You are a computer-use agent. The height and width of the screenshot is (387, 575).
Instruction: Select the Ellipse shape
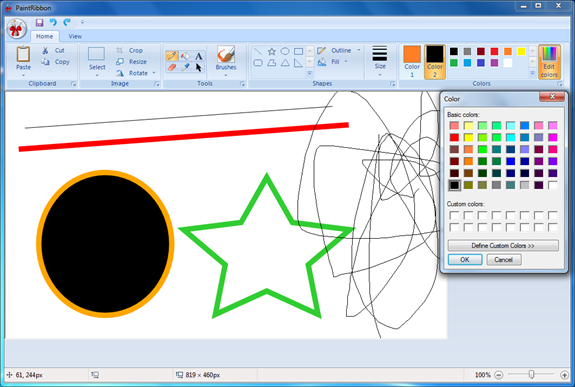click(x=285, y=51)
